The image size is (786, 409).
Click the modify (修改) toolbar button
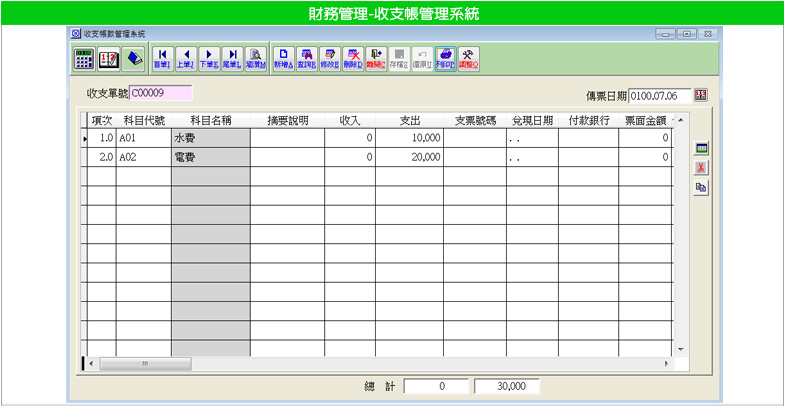(329, 58)
